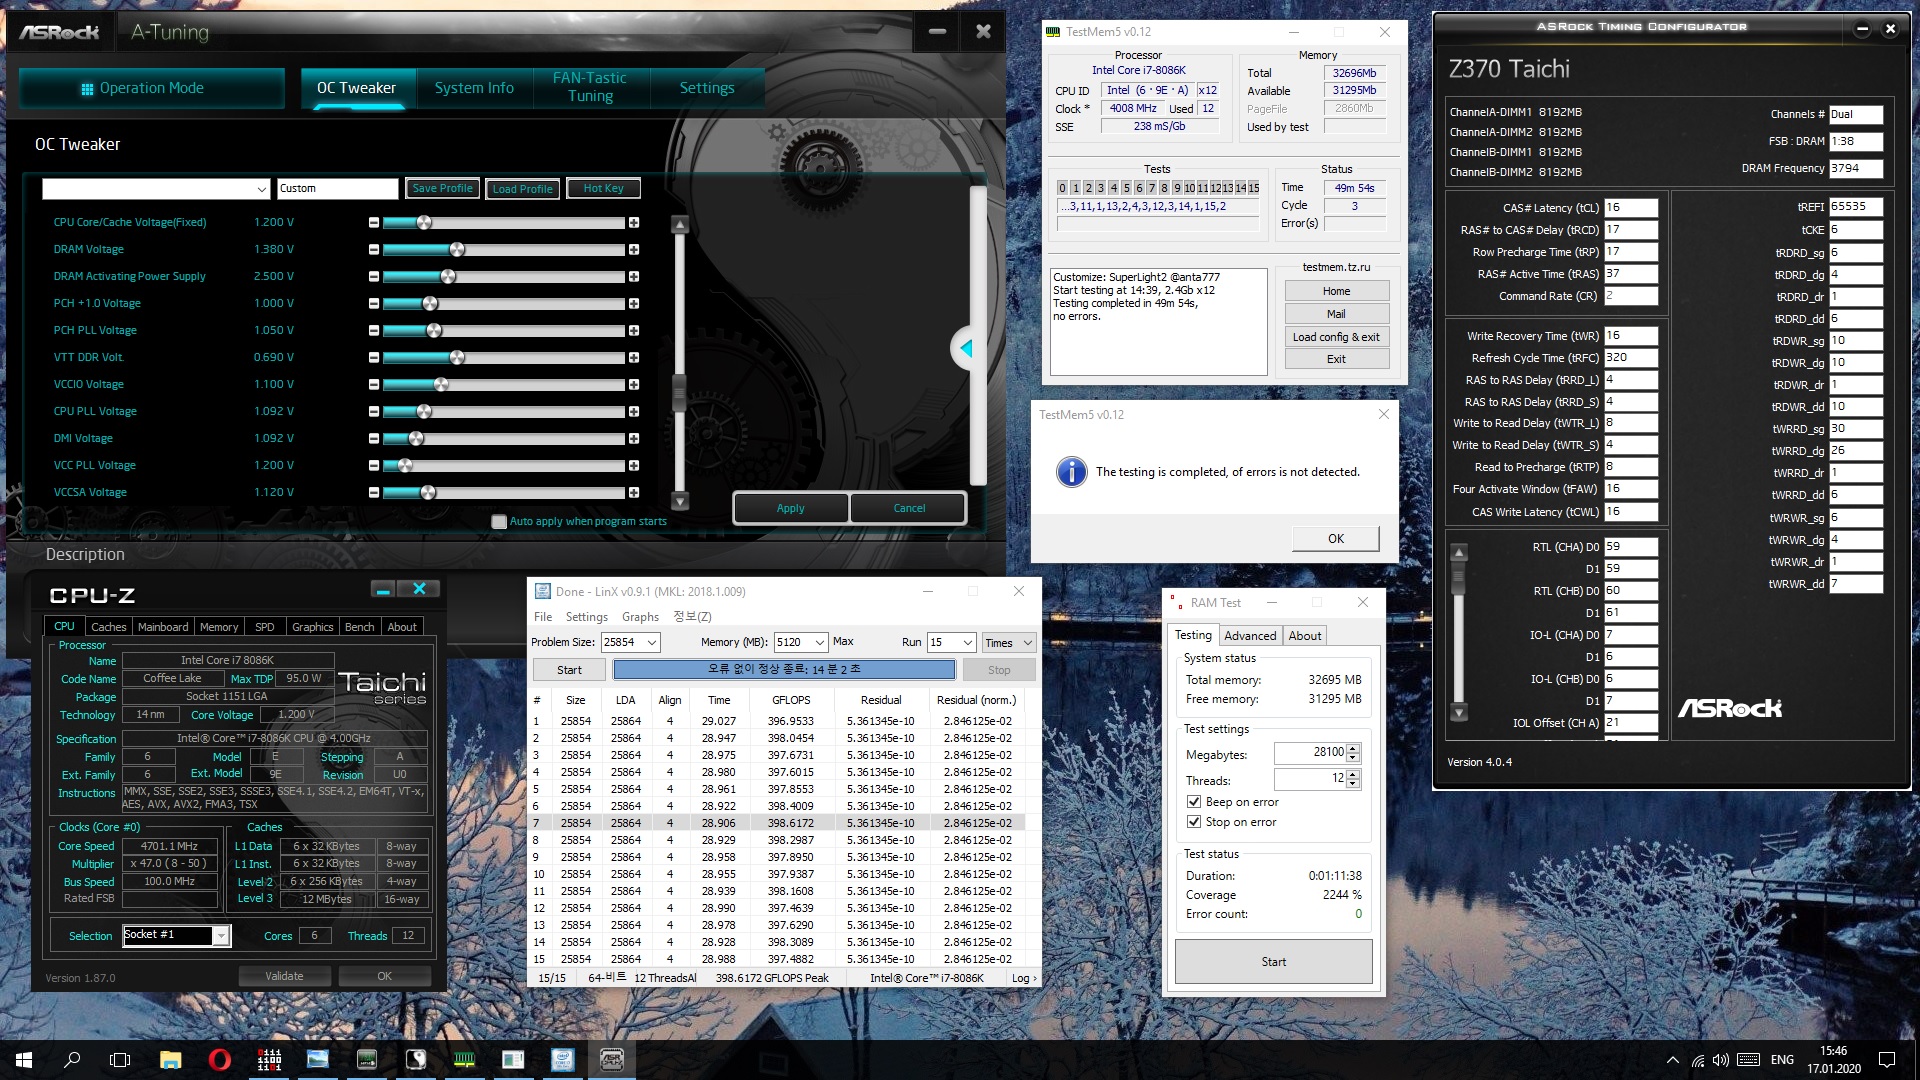Click the blue collapse arrow in A-Tuning
Viewport: 1920px width, 1080px height.
pos(965,348)
